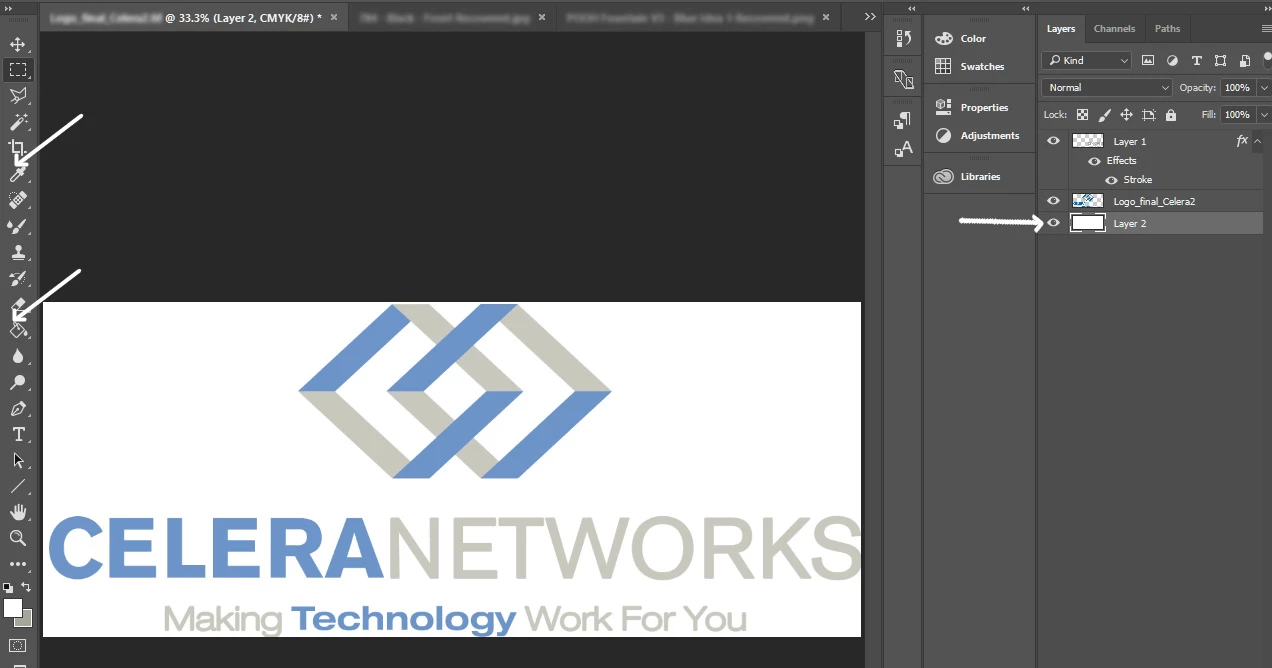
Task: Select the Pen tool
Action: coord(18,408)
